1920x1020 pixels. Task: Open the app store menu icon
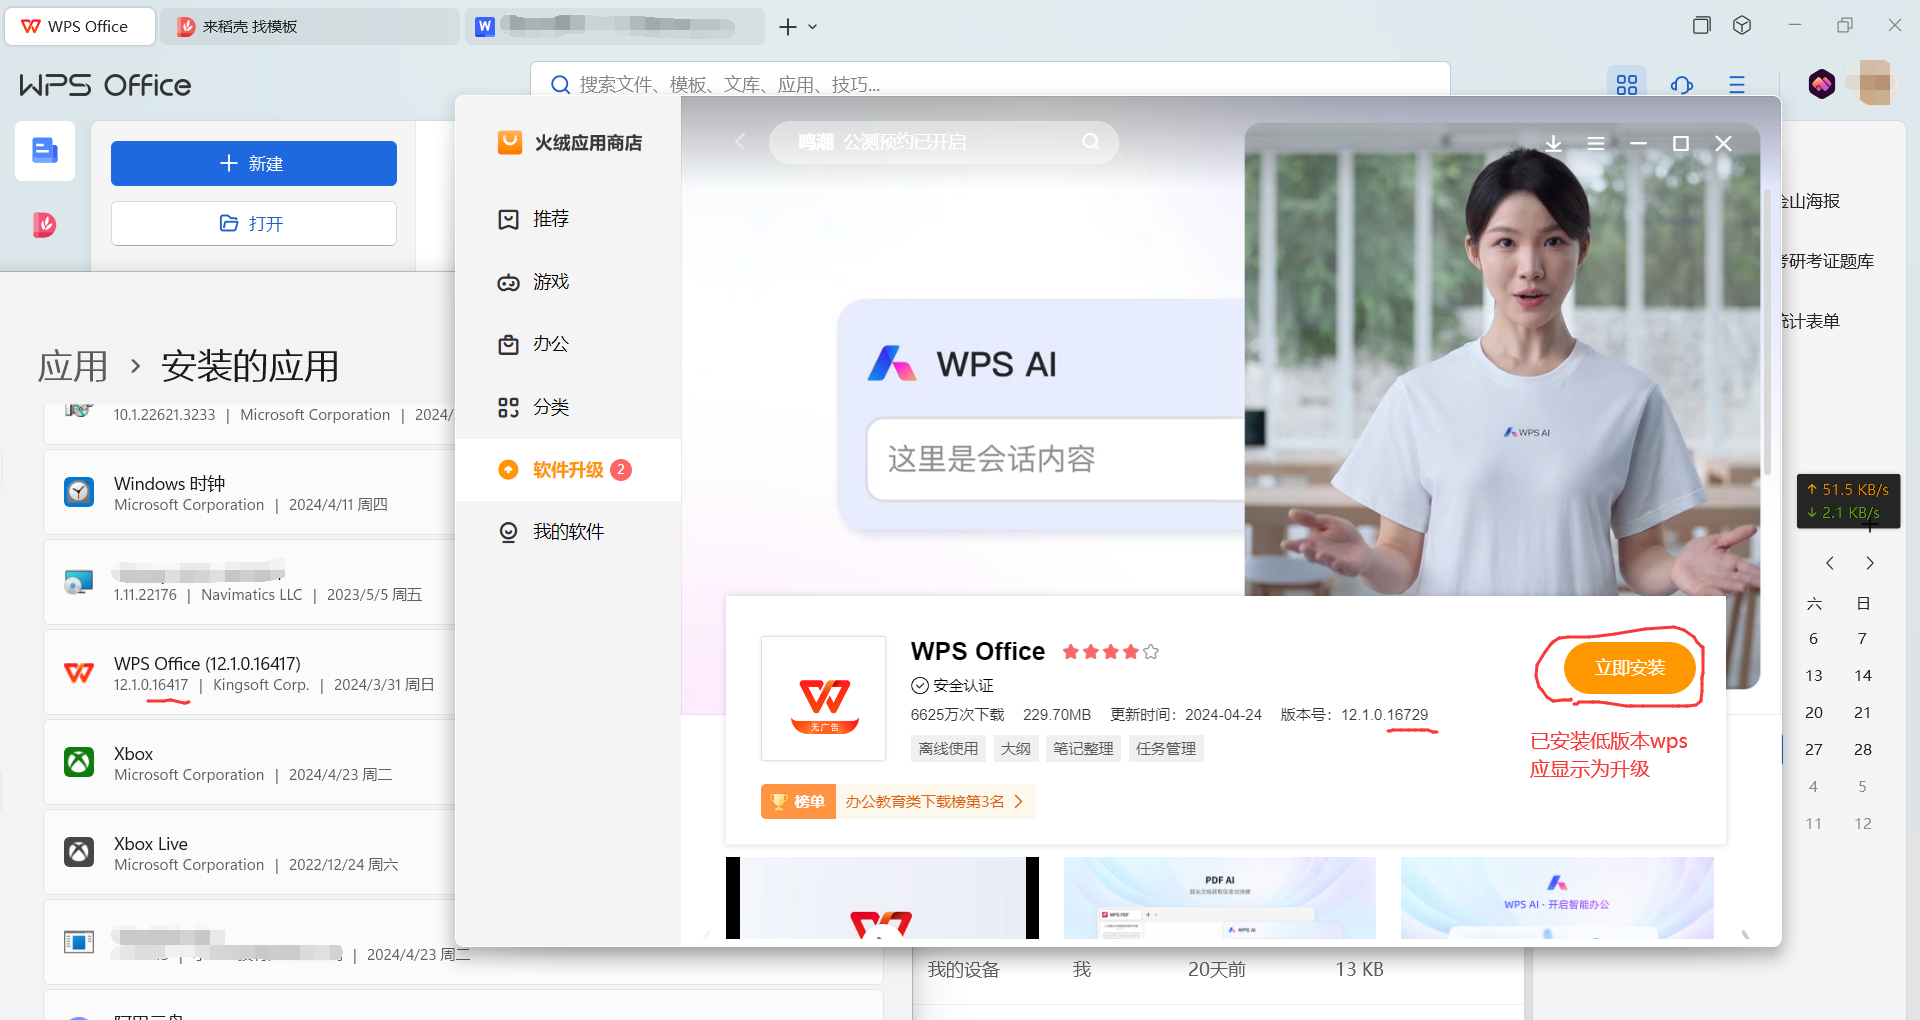click(x=1596, y=144)
